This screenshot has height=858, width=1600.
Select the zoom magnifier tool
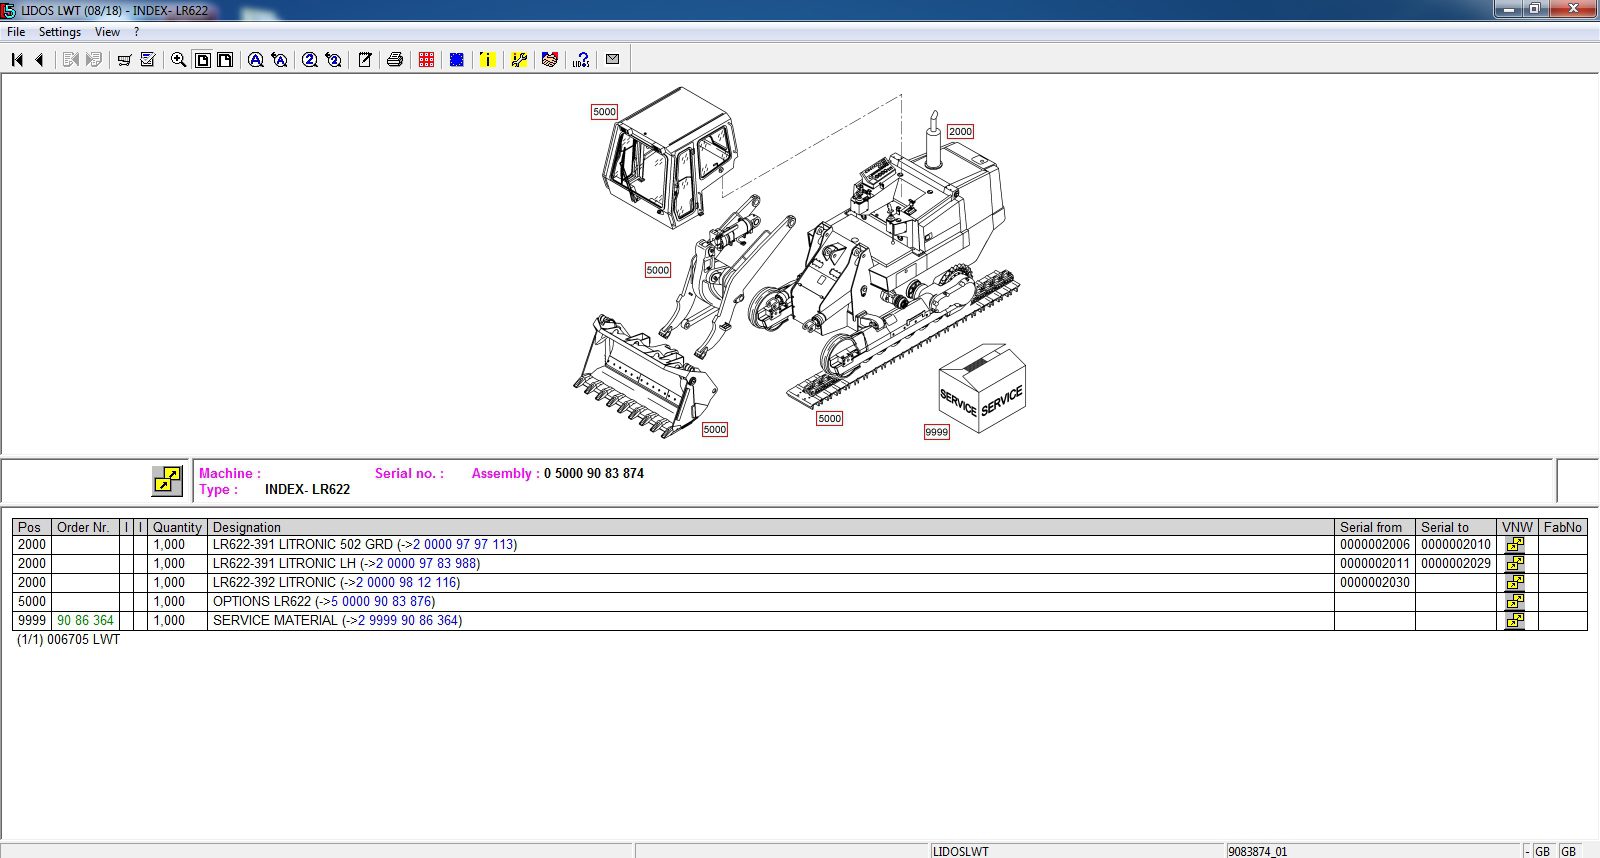[x=179, y=60]
